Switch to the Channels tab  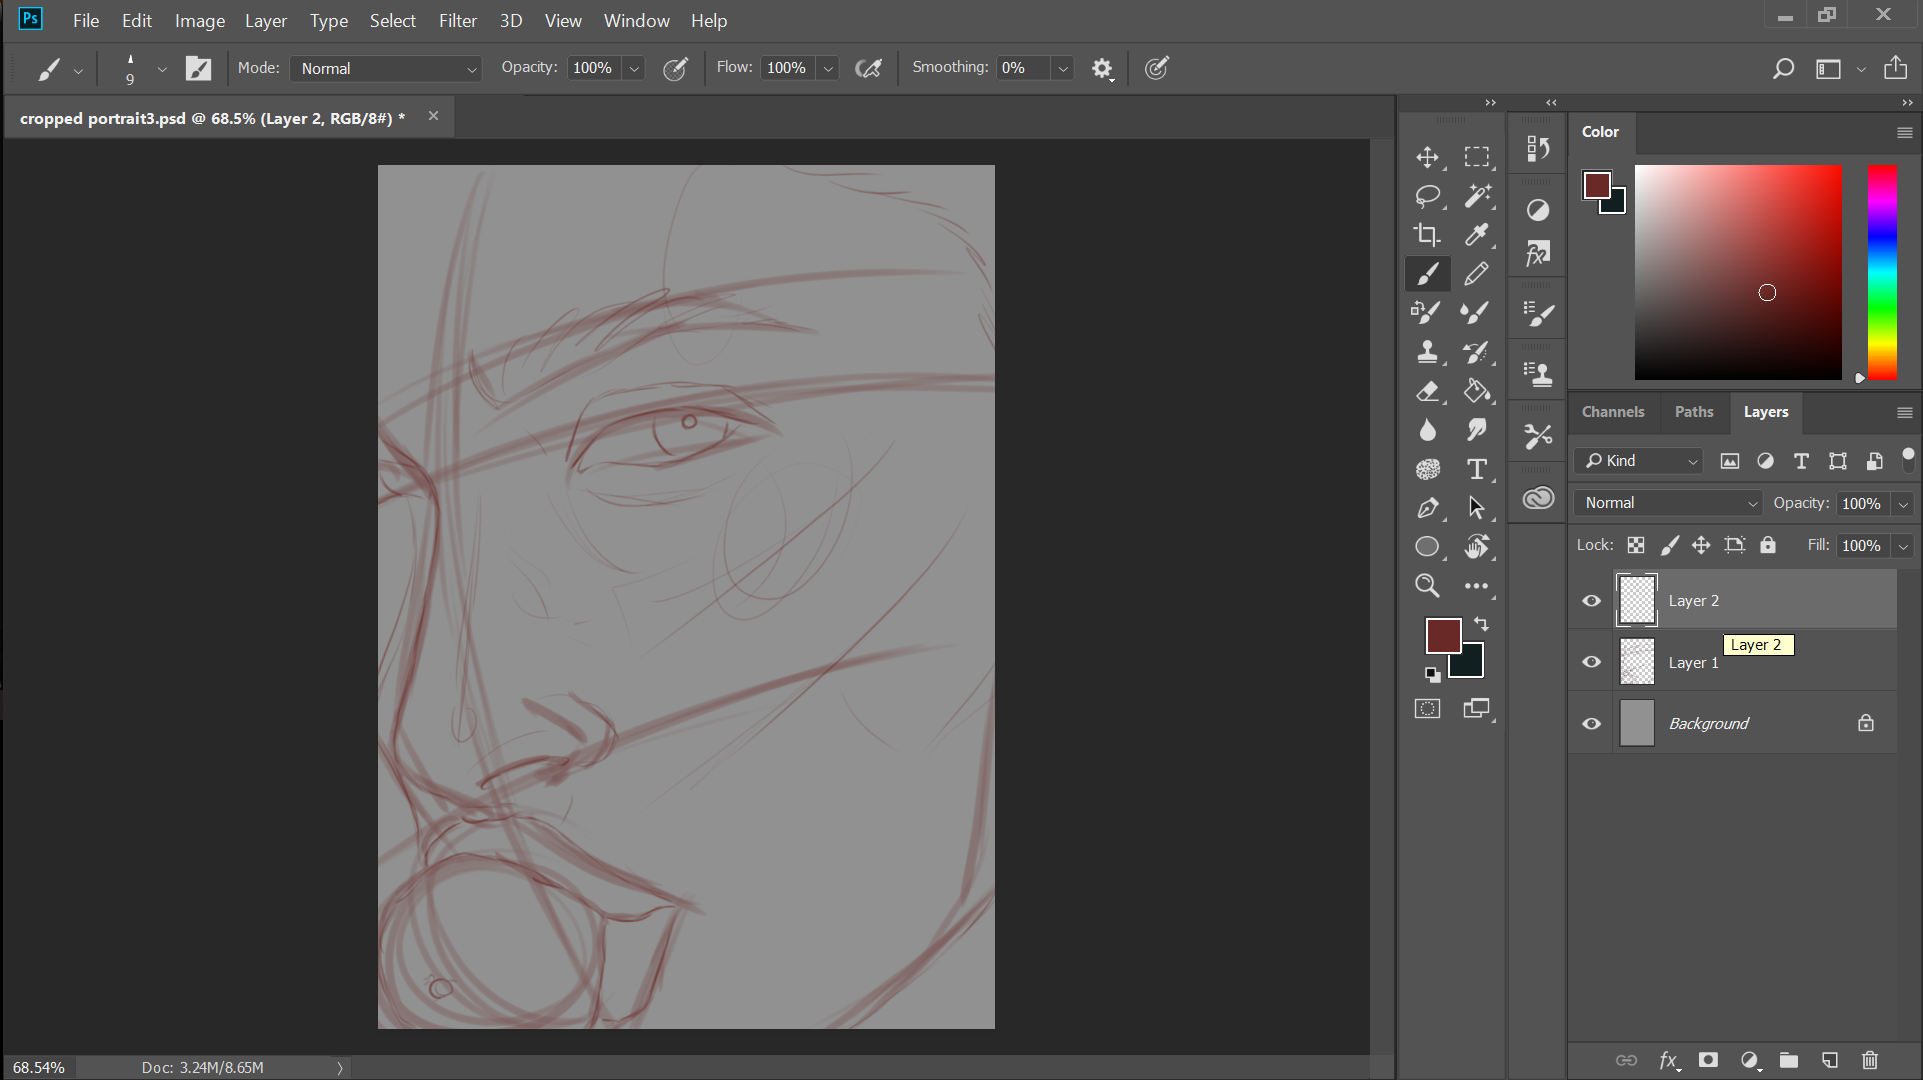[x=1613, y=412]
